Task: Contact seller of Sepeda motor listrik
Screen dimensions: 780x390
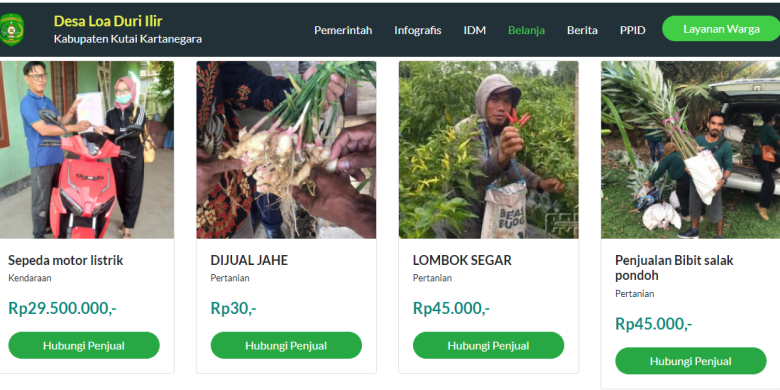Action: tap(84, 345)
